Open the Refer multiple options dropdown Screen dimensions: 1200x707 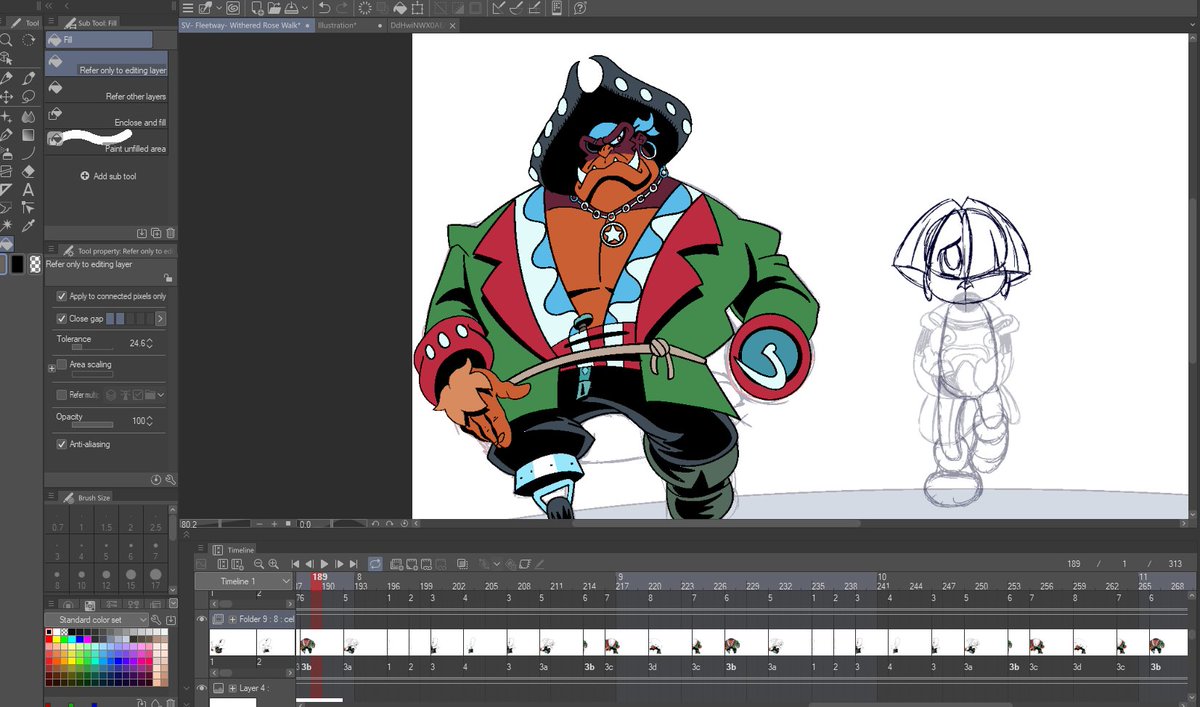160,395
